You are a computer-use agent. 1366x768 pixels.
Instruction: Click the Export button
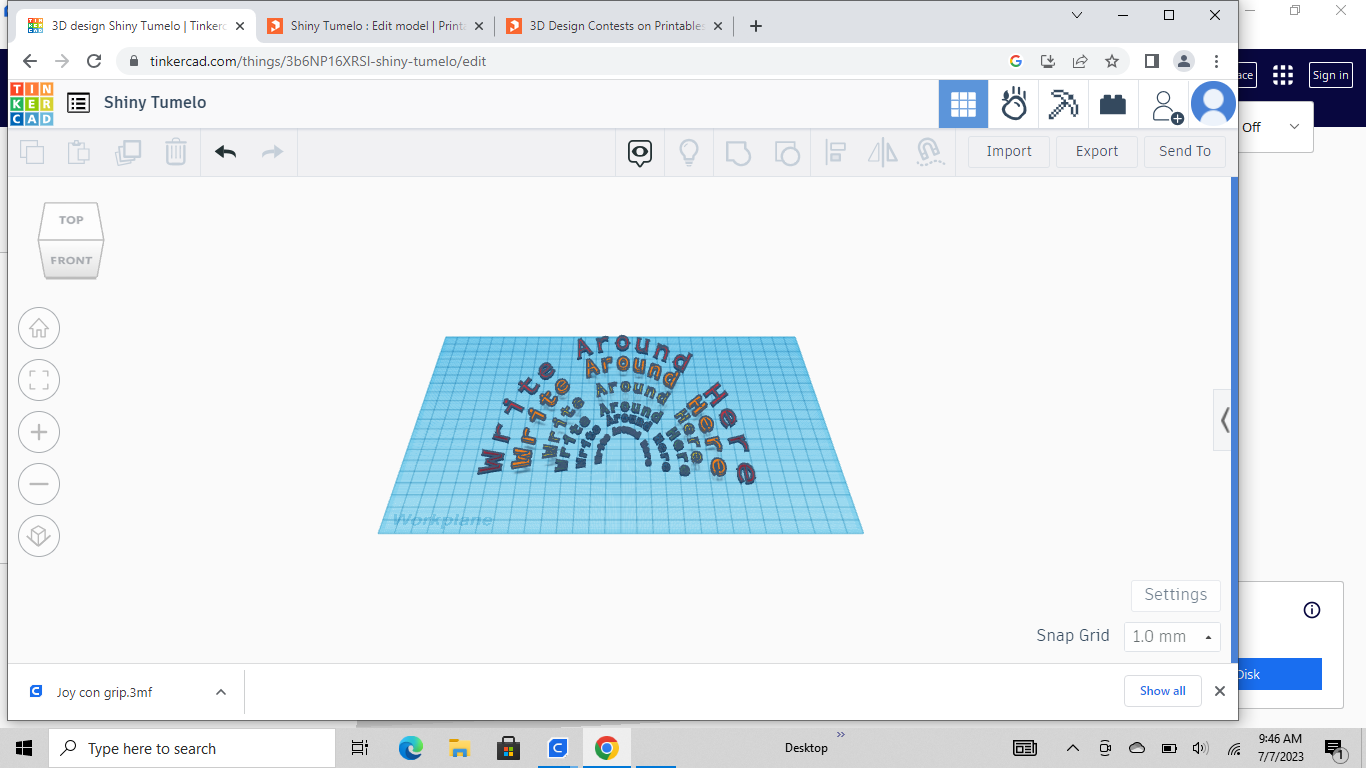[1097, 152]
